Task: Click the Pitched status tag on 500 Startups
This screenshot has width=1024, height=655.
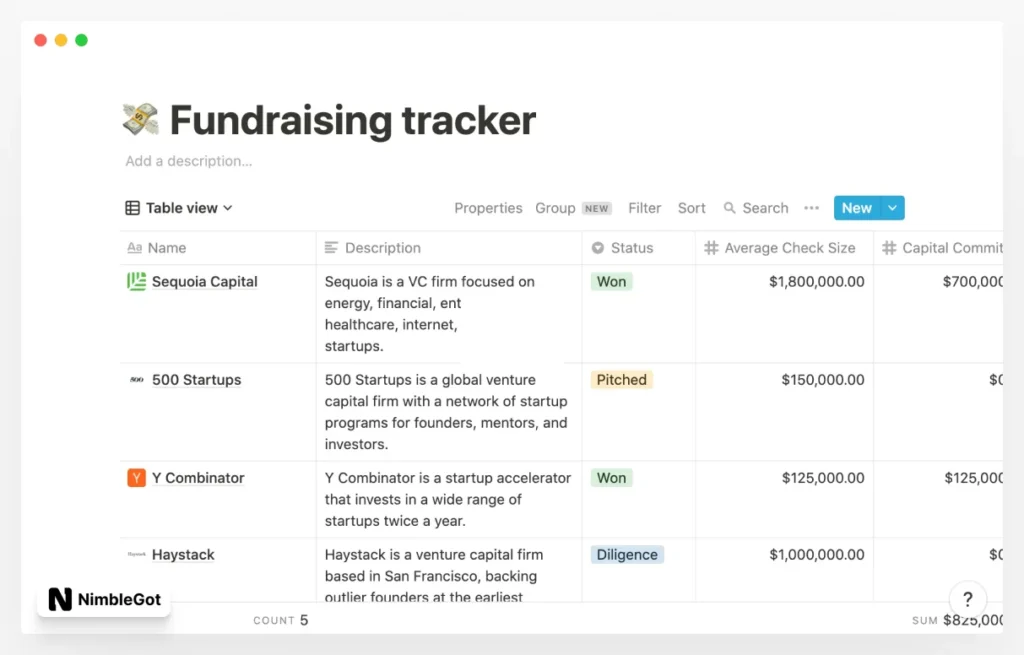Action: point(622,380)
